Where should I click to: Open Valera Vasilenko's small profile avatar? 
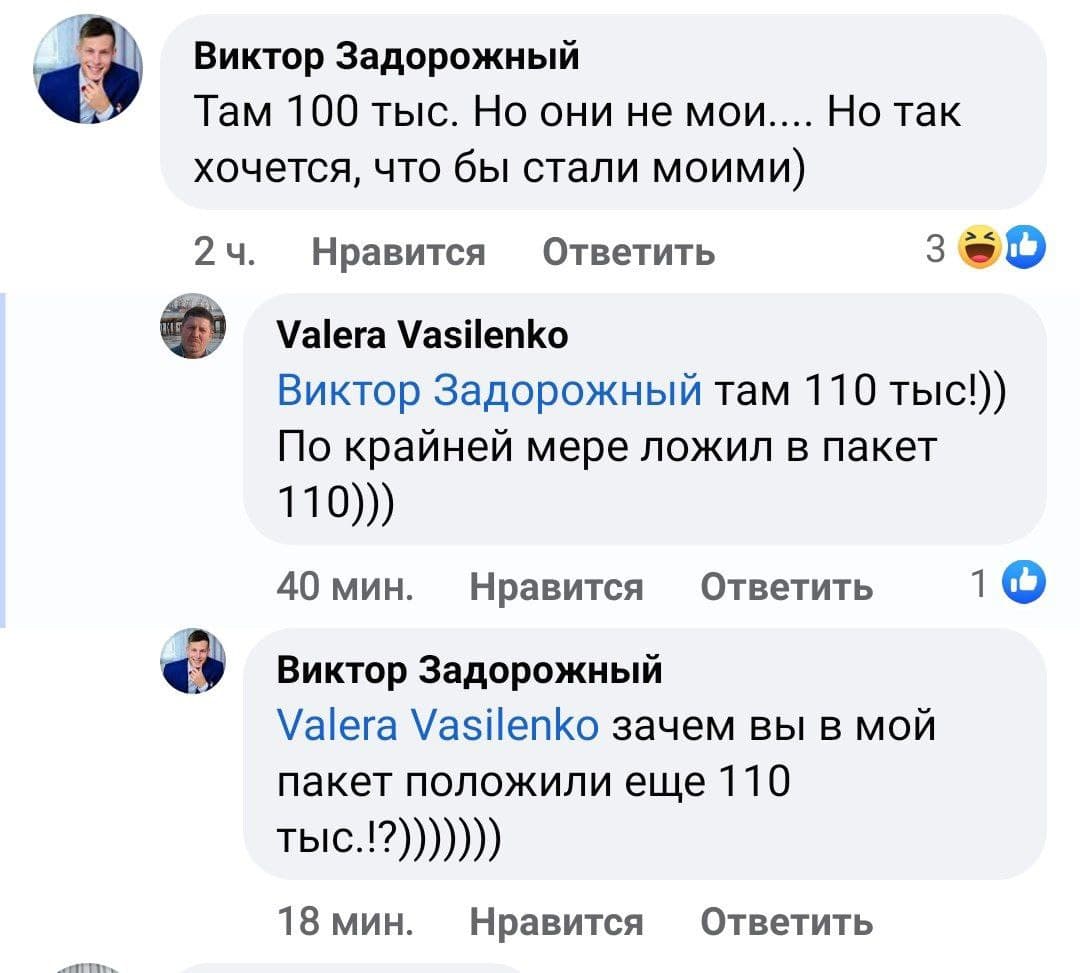click(193, 326)
